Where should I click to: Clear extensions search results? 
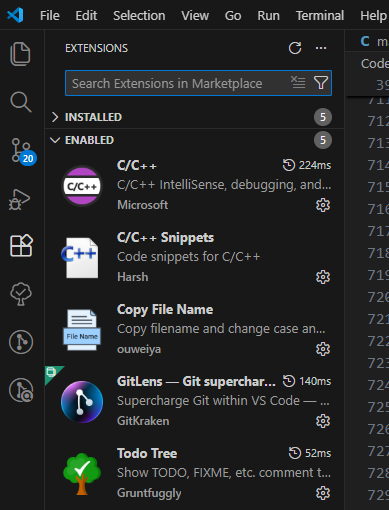[298, 82]
